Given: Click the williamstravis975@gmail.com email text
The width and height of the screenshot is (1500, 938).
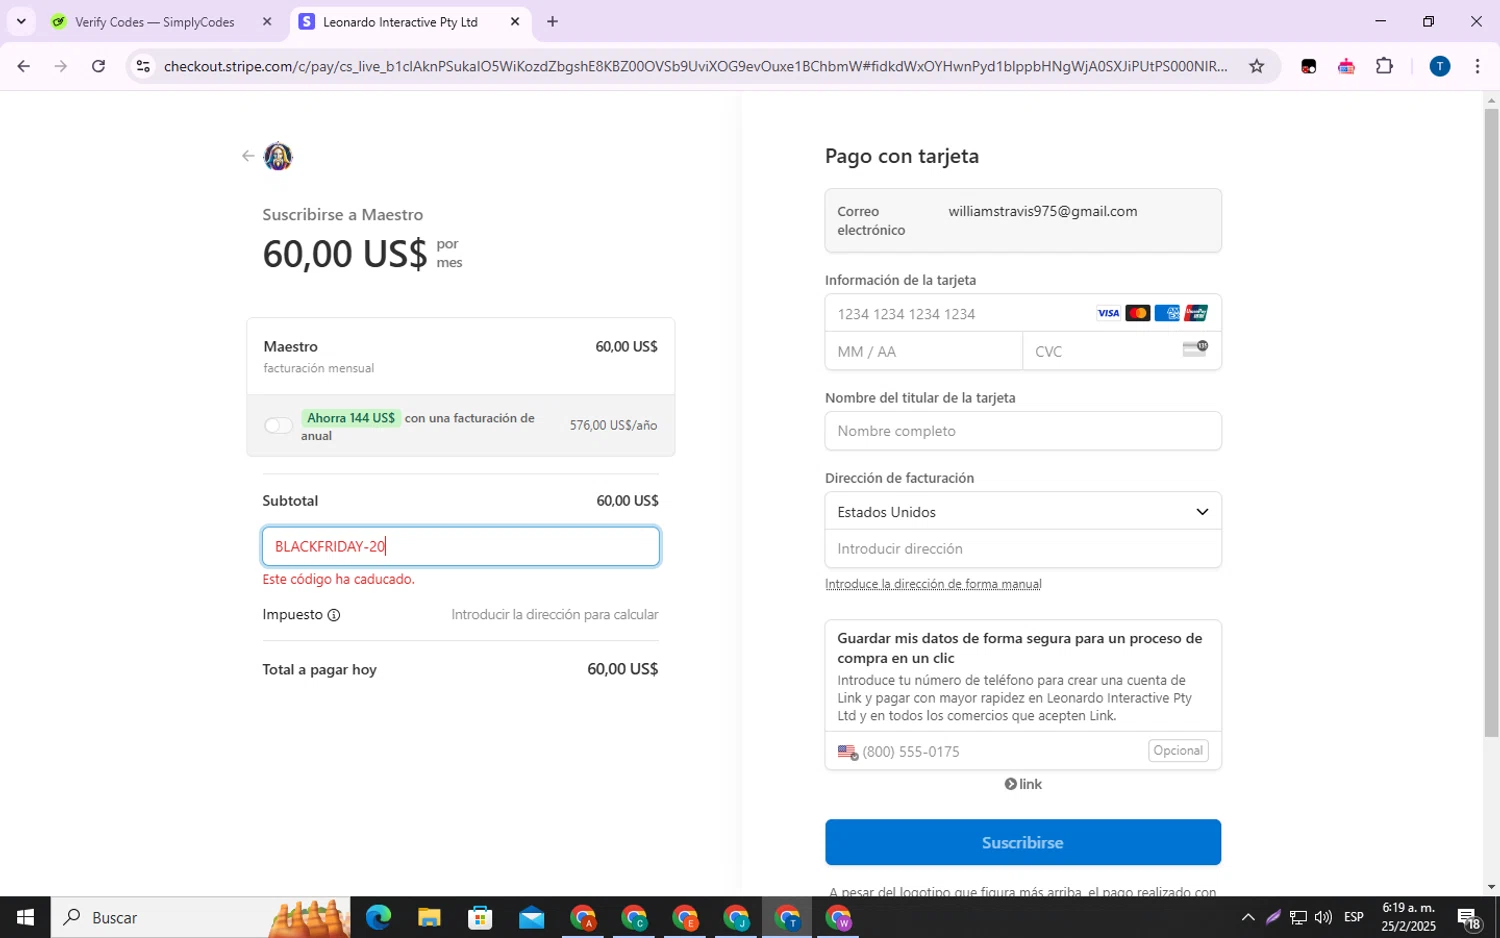Looking at the screenshot, I should point(1043,211).
